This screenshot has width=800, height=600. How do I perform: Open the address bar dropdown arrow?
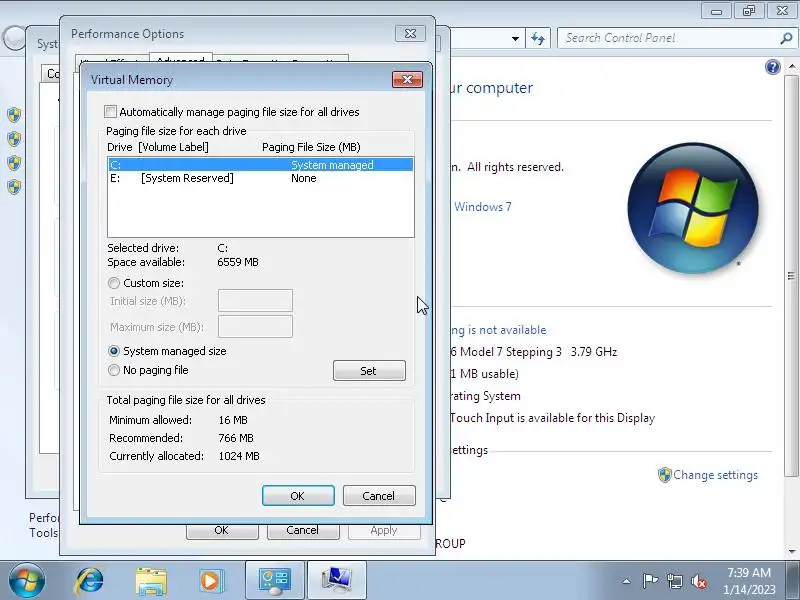tap(515, 39)
